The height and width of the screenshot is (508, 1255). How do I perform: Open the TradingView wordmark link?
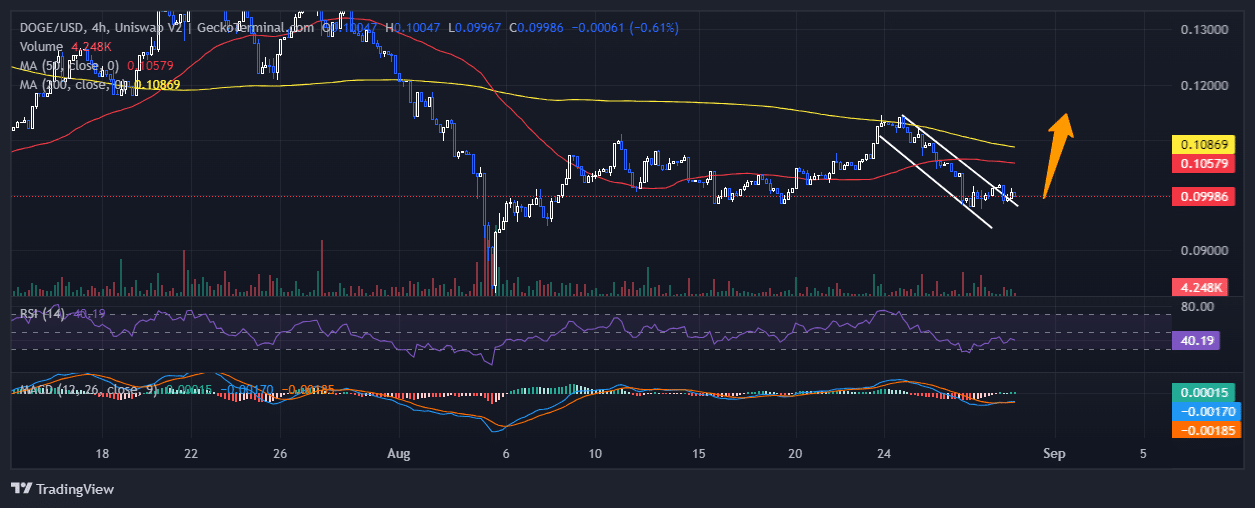point(75,489)
